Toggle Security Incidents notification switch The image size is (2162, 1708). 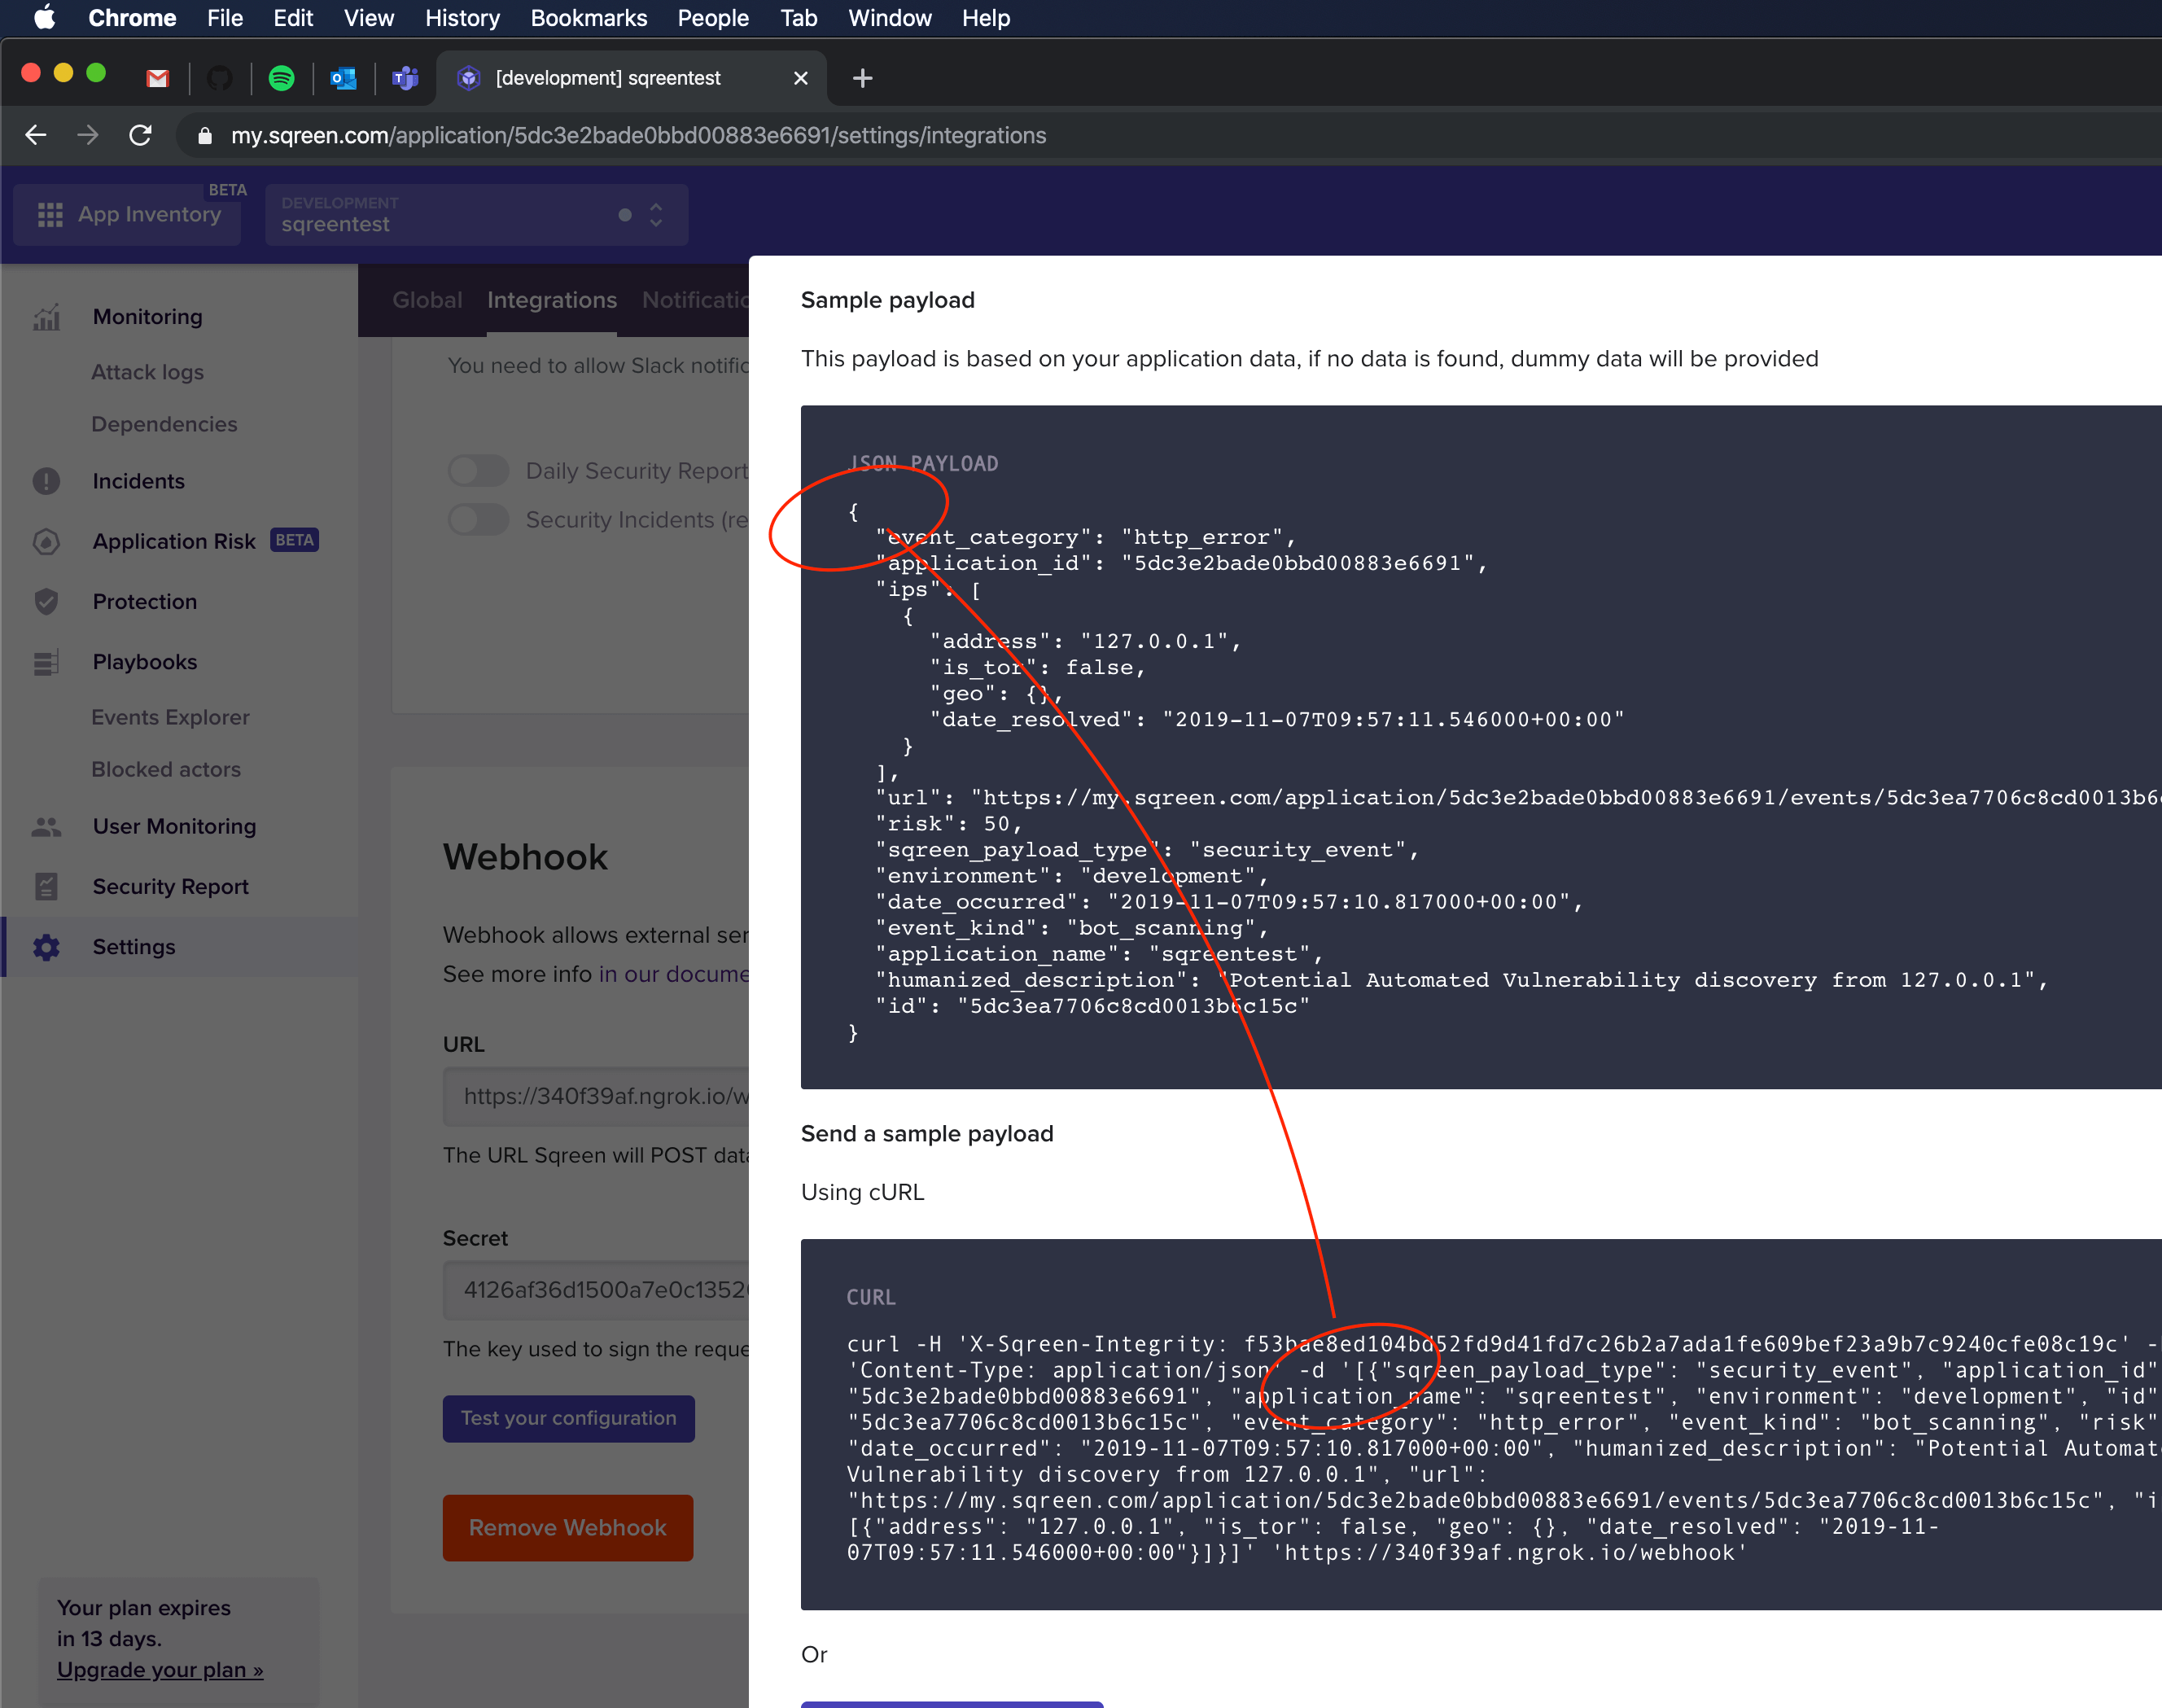[478, 519]
